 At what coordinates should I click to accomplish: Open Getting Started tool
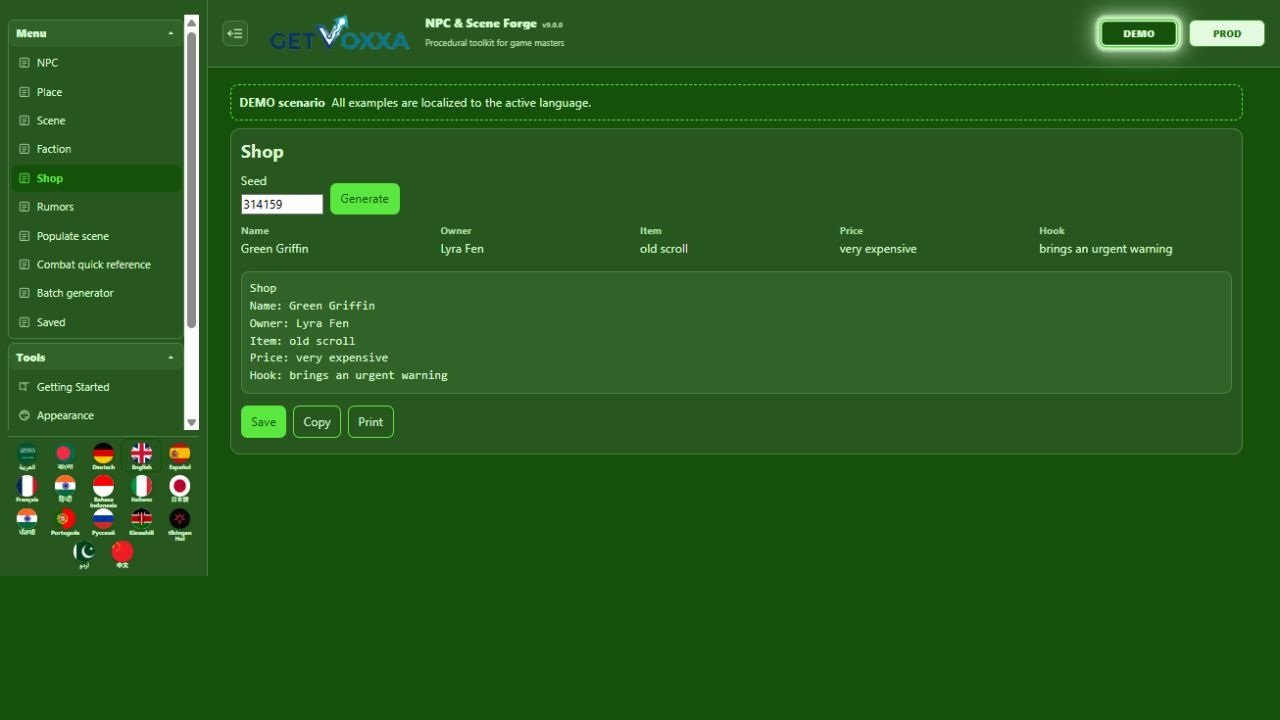pyautogui.click(x=95, y=387)
